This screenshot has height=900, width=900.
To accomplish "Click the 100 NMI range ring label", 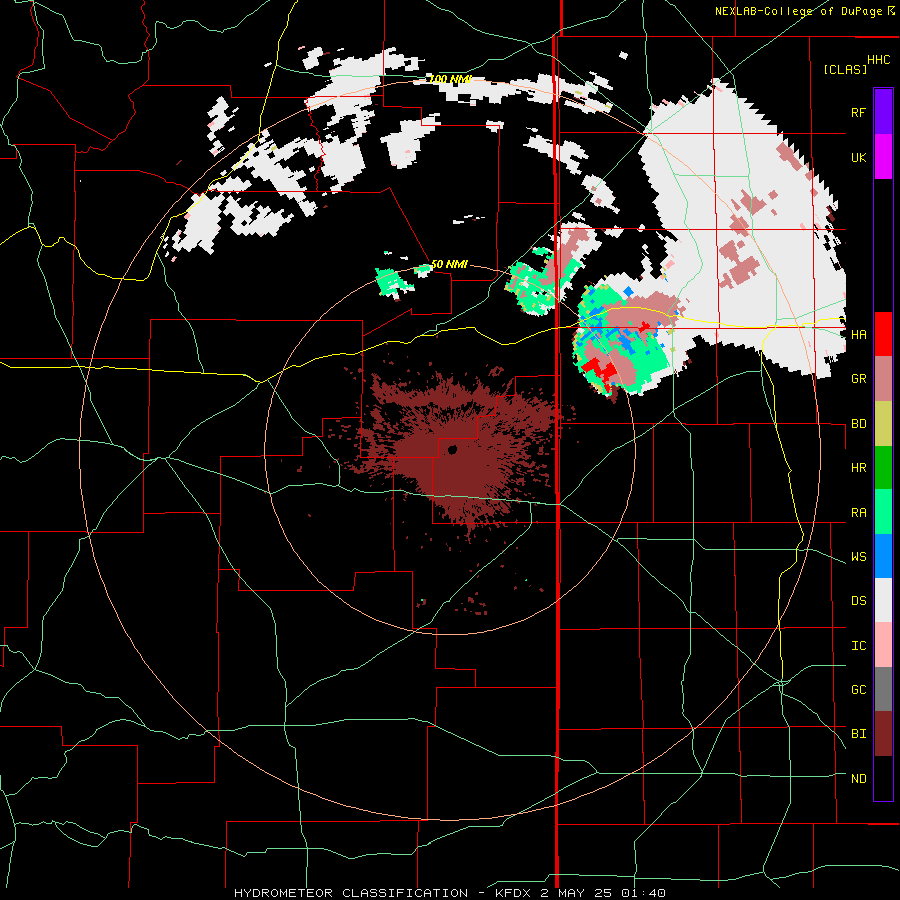I will pyautogui.click(x=451, y=79).
